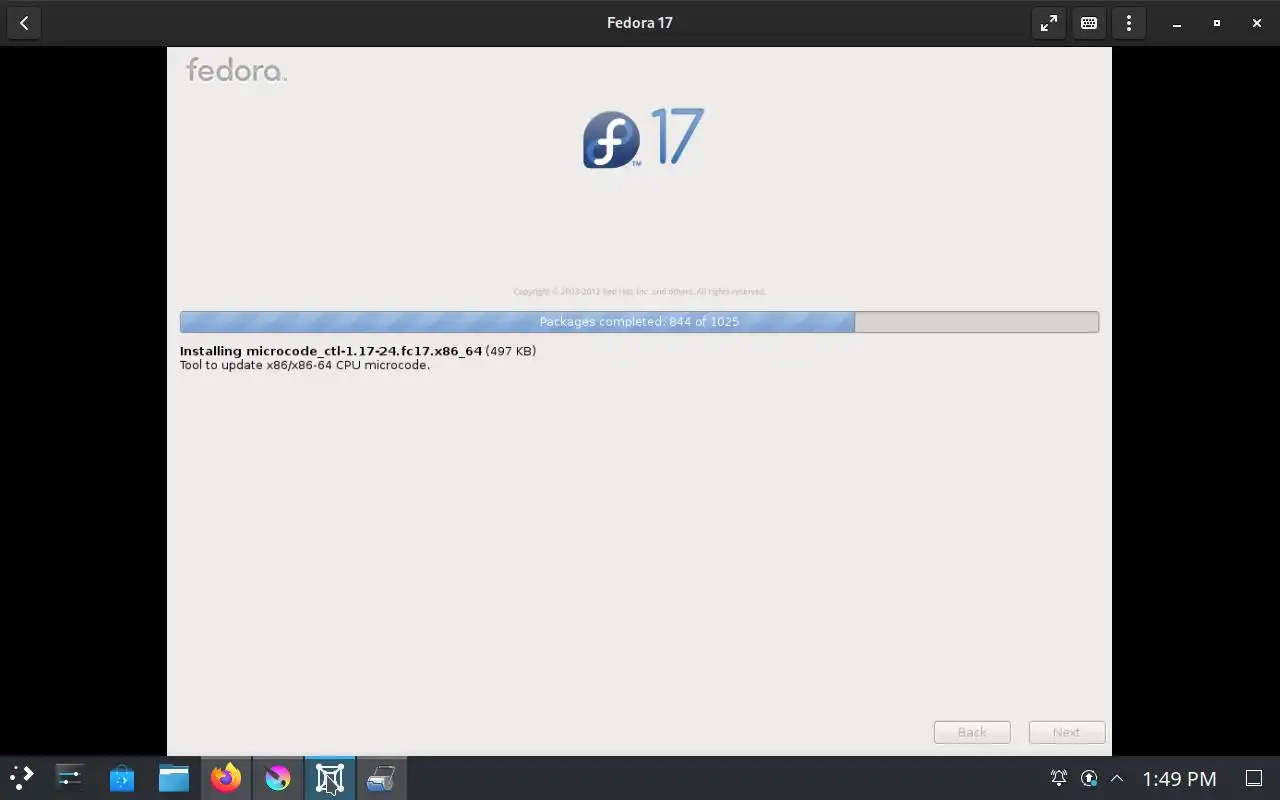
Task: Click the grayed-out Next button in the installer
Action: 1067,732
